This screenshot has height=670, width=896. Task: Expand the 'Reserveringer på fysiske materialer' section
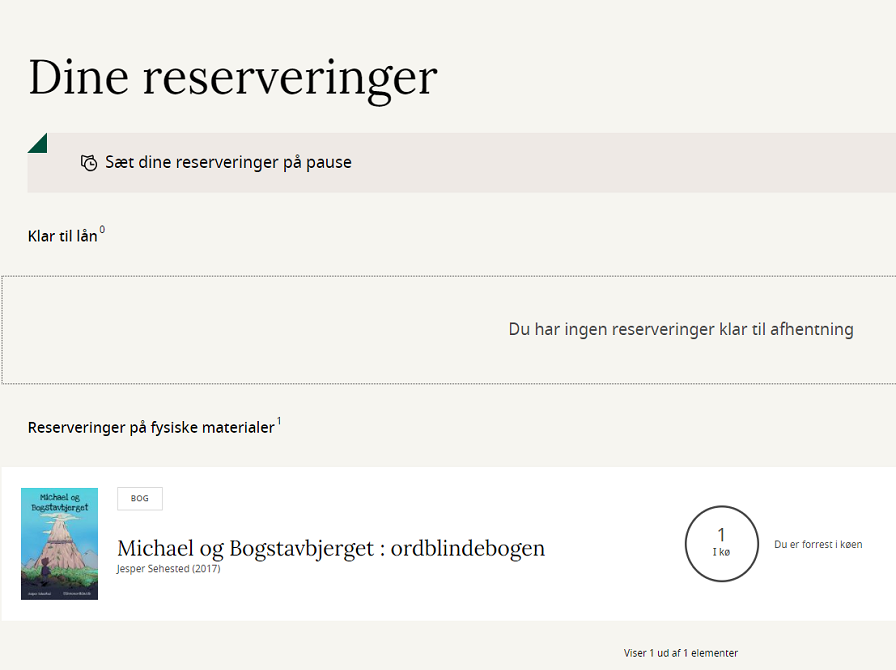151,427
